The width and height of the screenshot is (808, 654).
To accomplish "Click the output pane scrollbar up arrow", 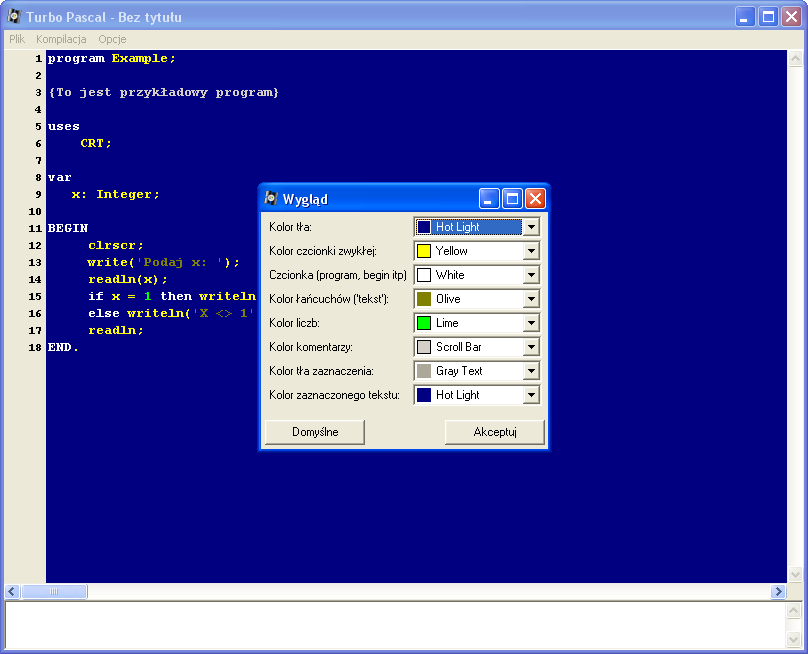I will [794, 611].
